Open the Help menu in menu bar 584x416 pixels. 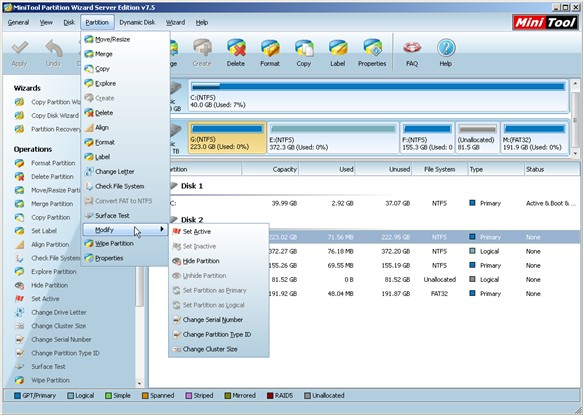click(x=202, y=23)
